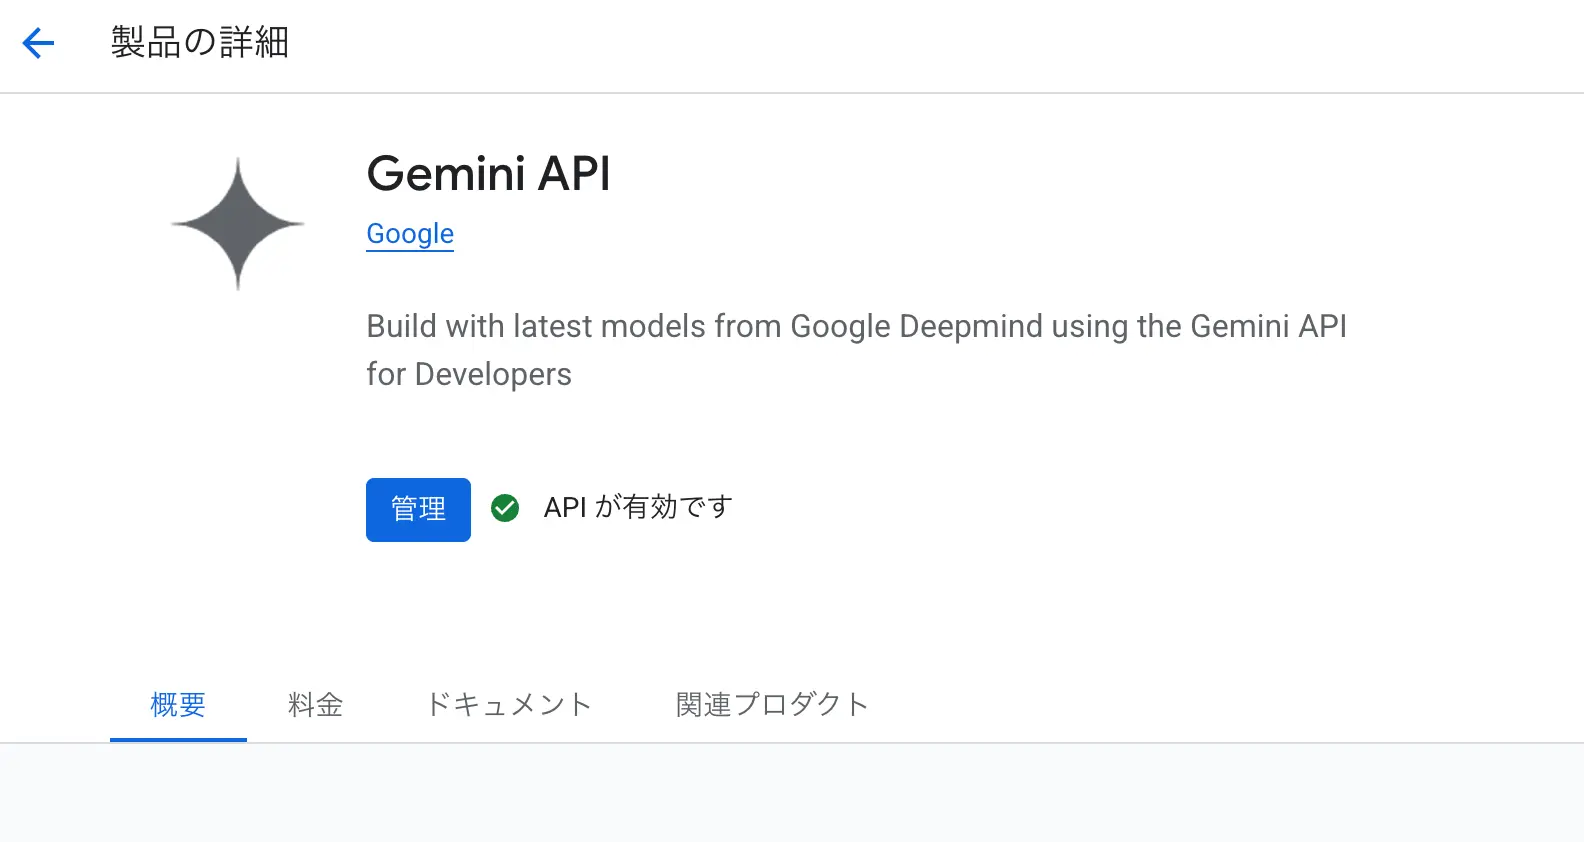Viewport: 1584px width, 842px height.
Task: Click the green API enabled checkmark icon
Action: 505,508
